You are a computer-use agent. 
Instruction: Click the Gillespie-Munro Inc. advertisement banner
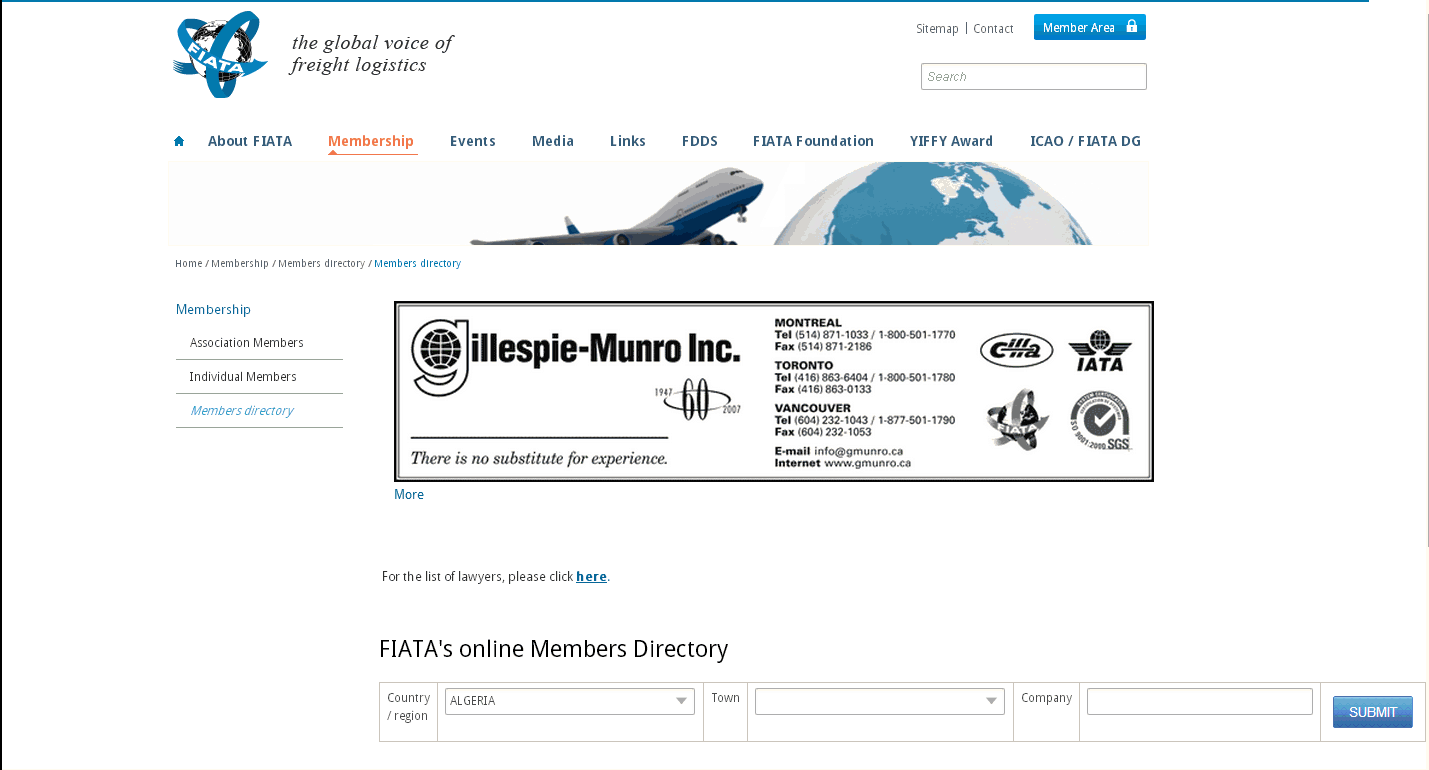(774, 391)
